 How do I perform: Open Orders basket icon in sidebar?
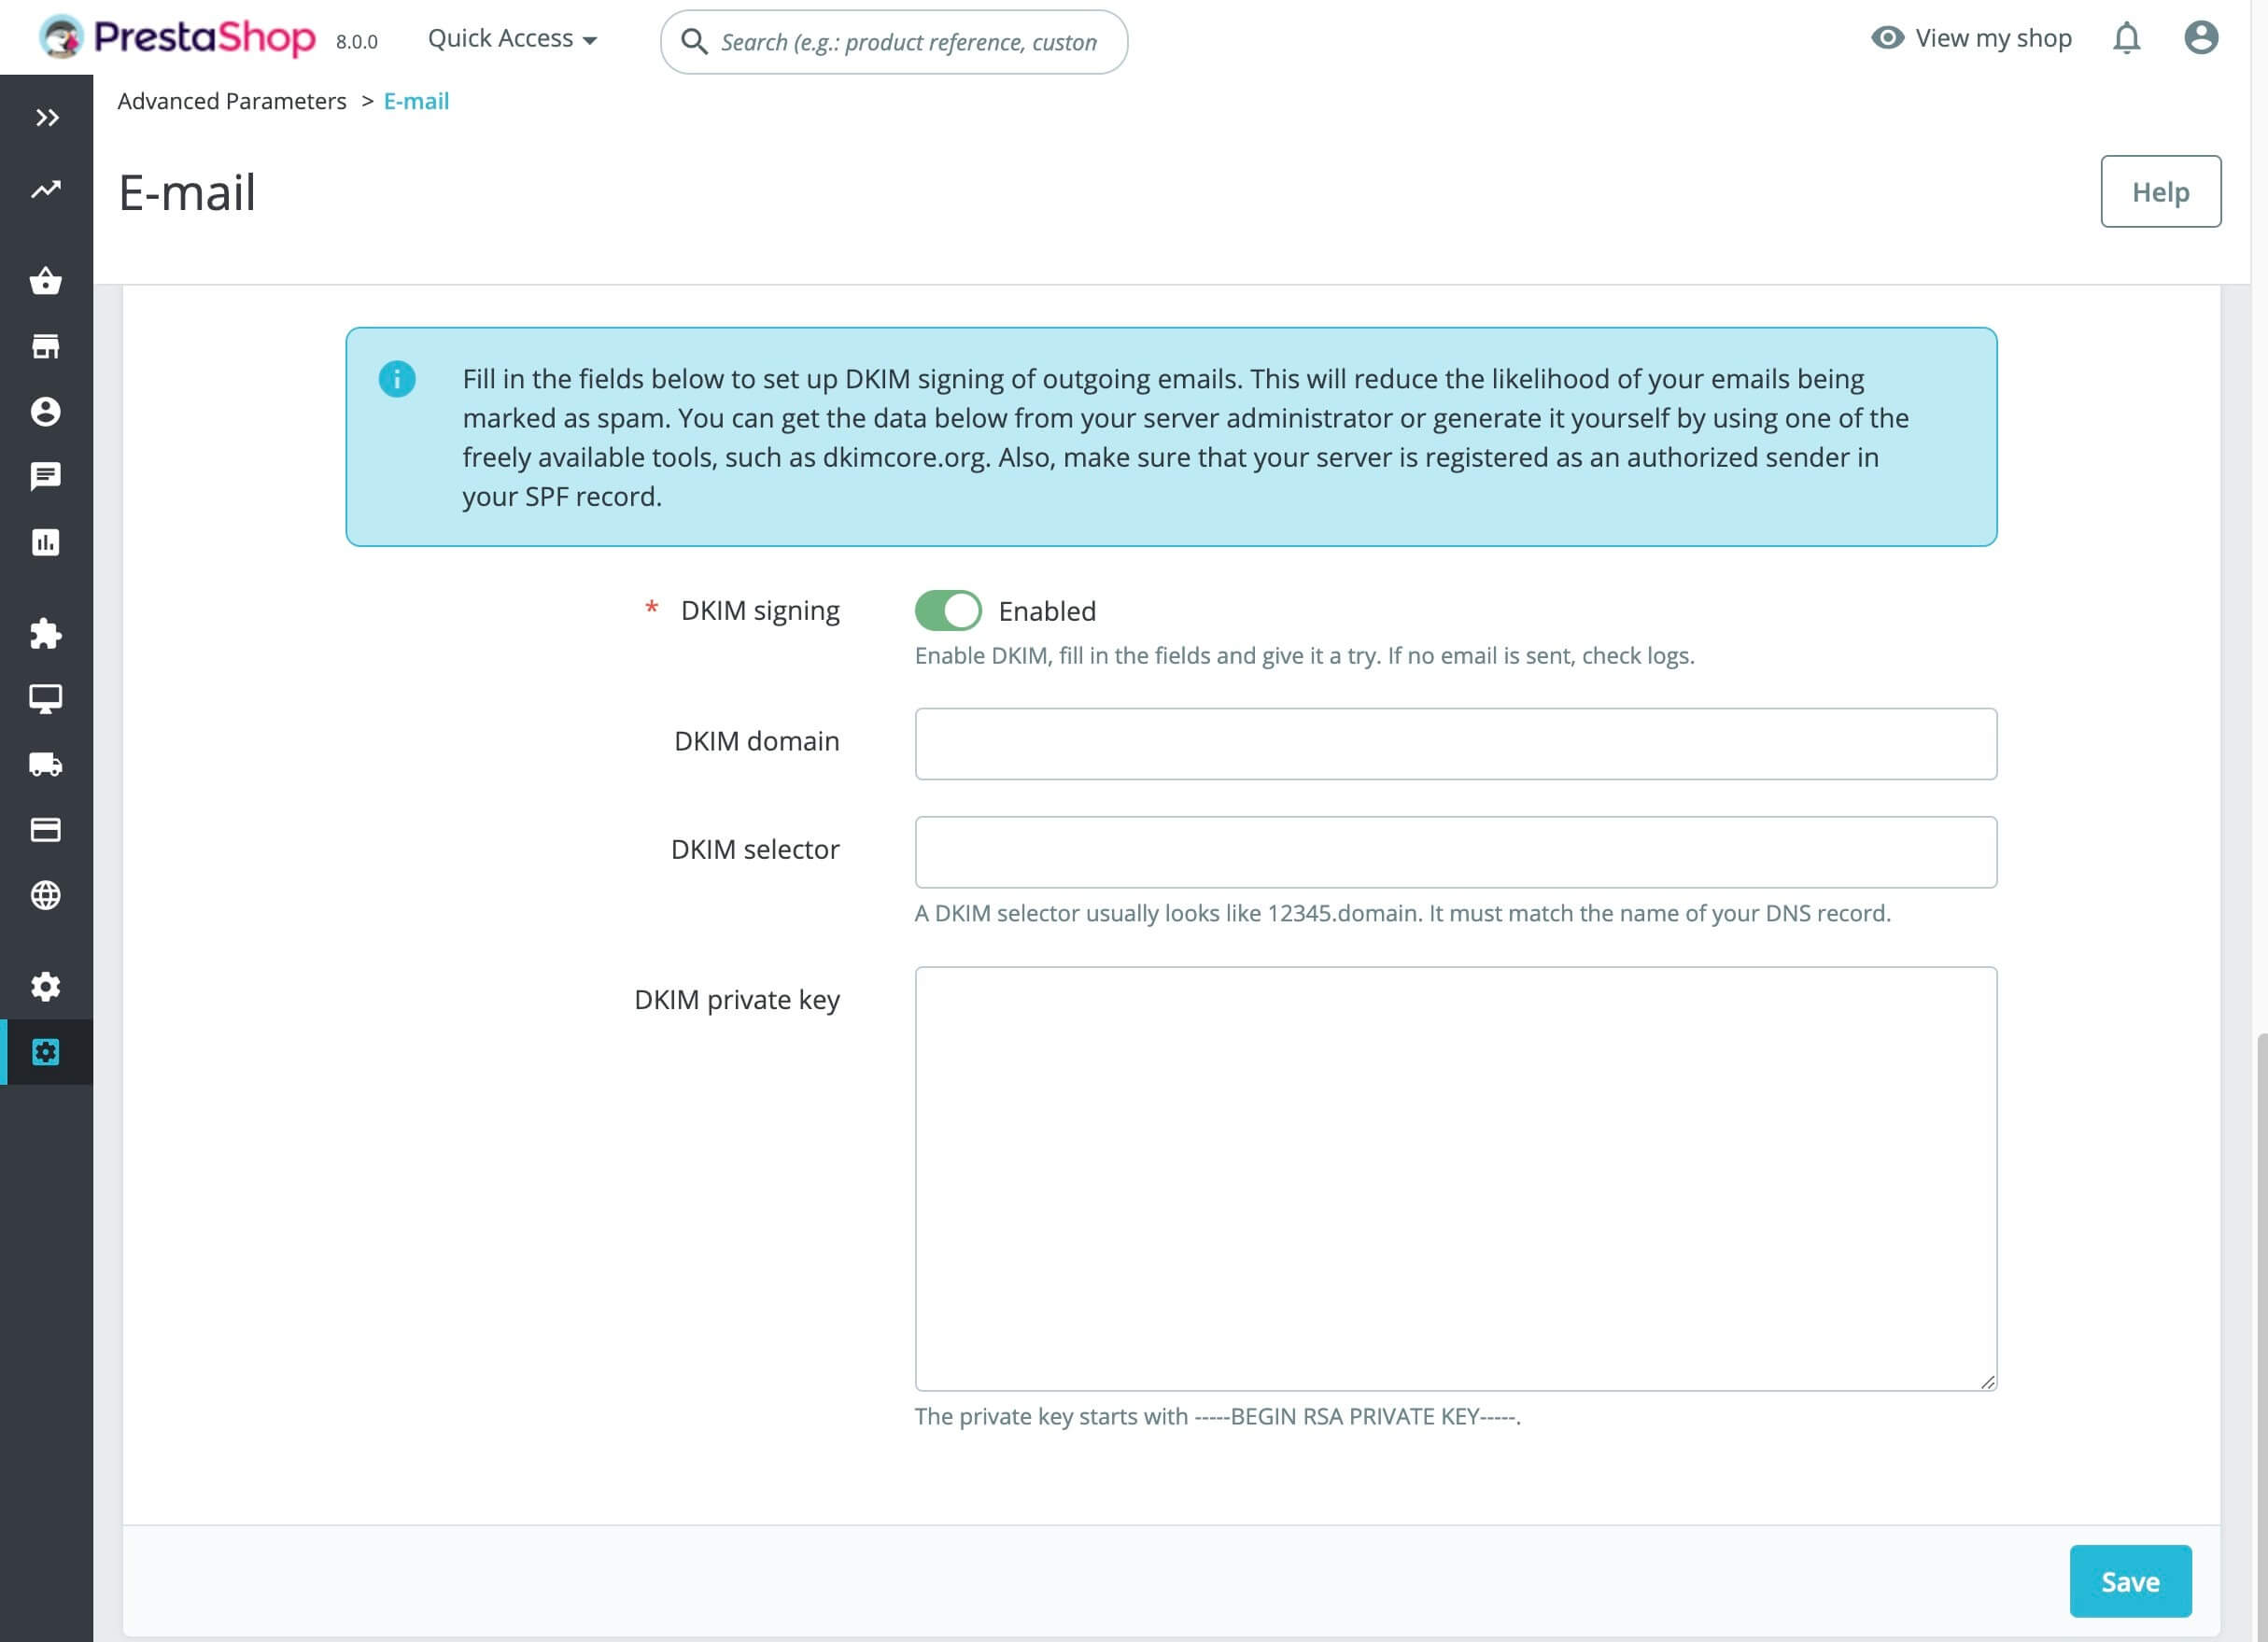click(x=46, y=281)
